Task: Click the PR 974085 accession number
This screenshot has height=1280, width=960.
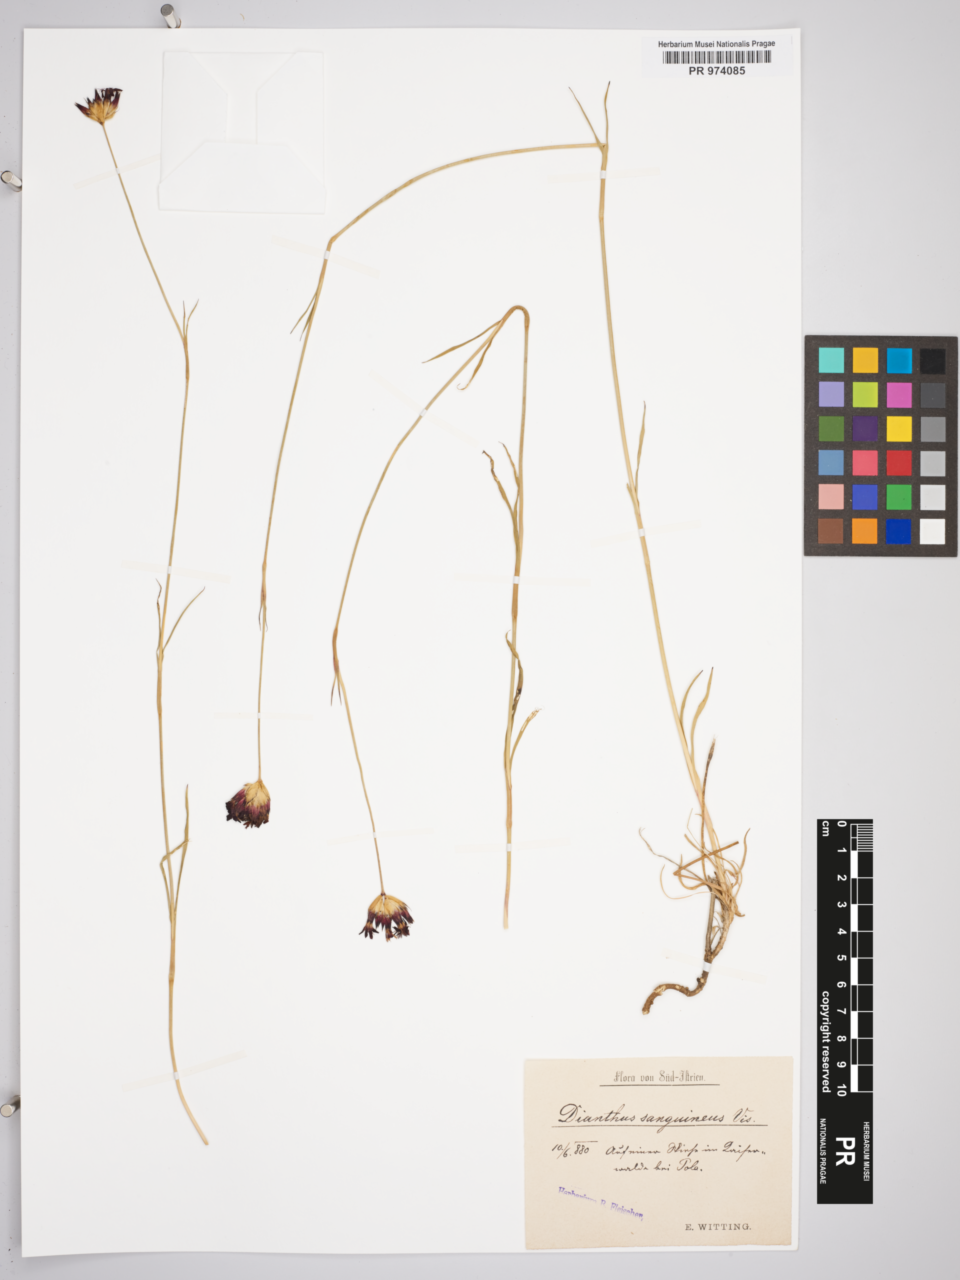Action: coord(717,71)
